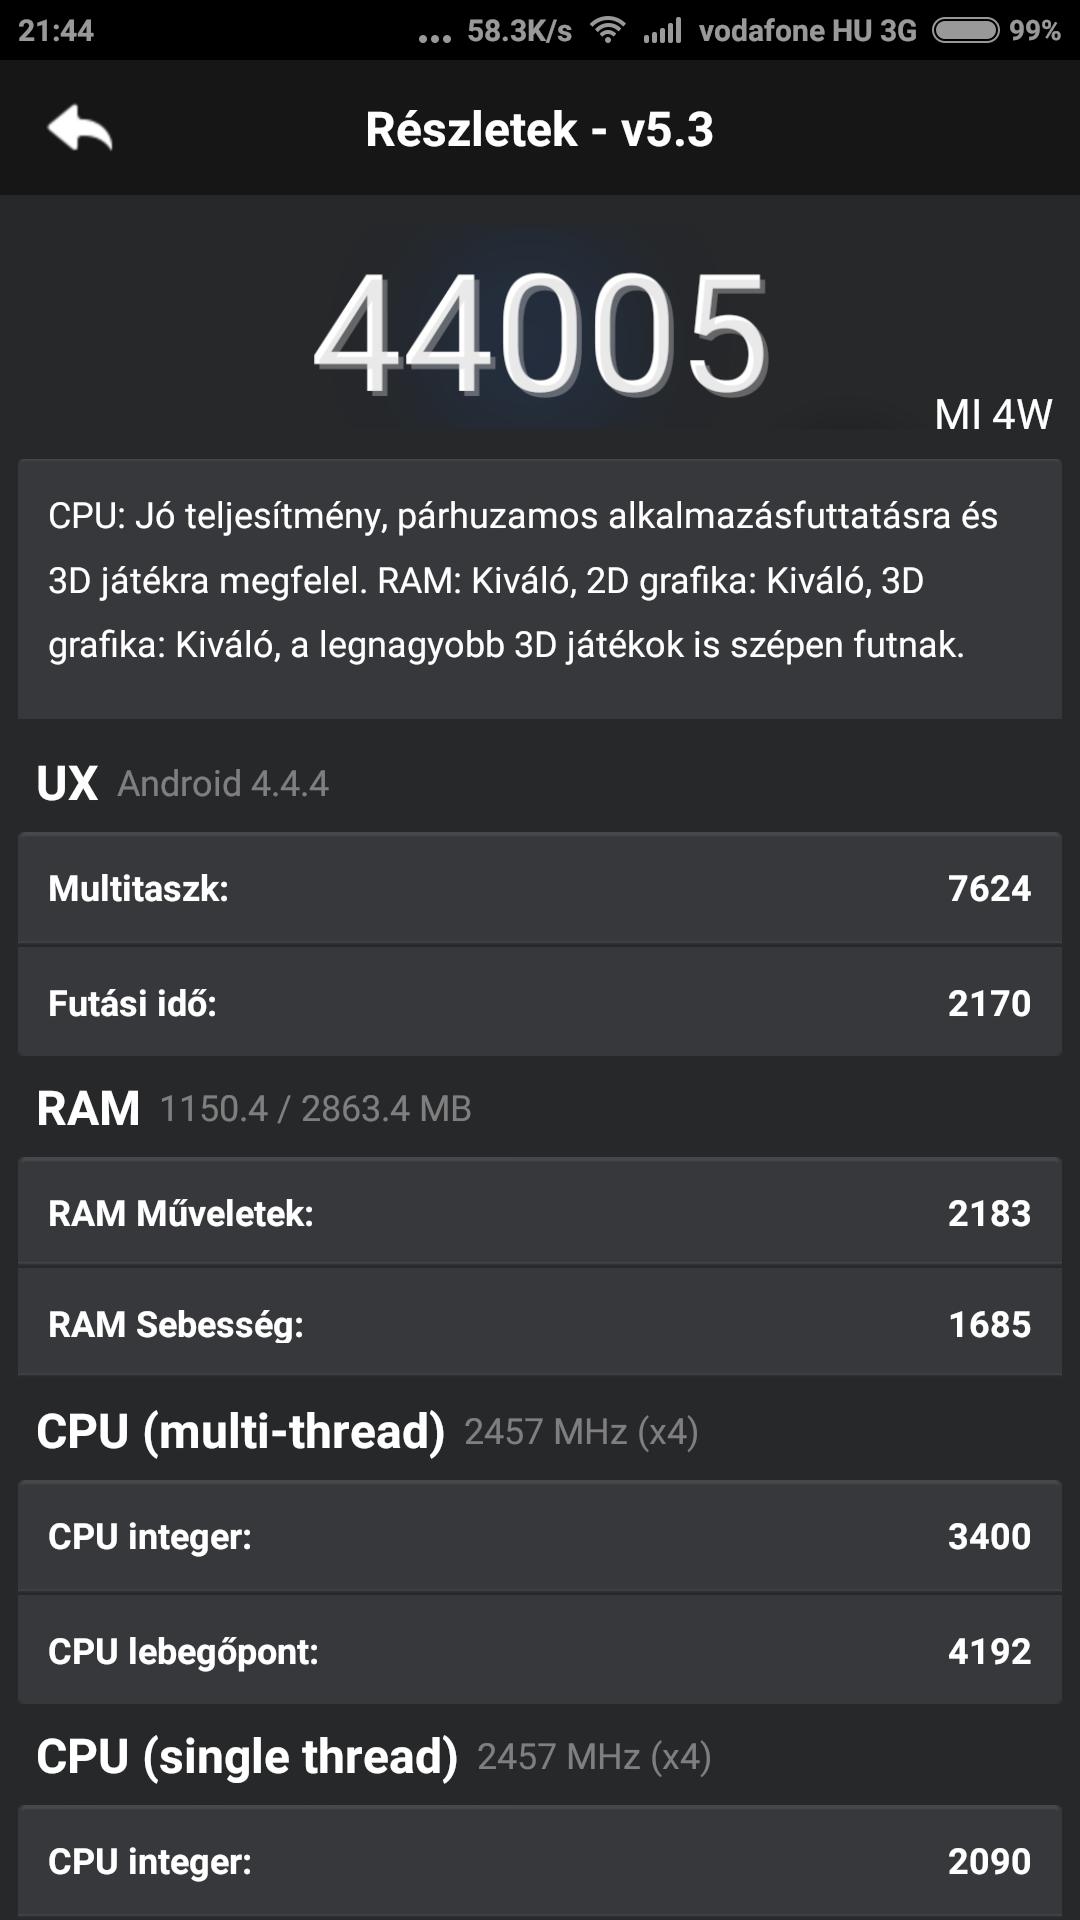Tap the CPU performance description box
This screenshot has width=1080, height=1920.
540,589
